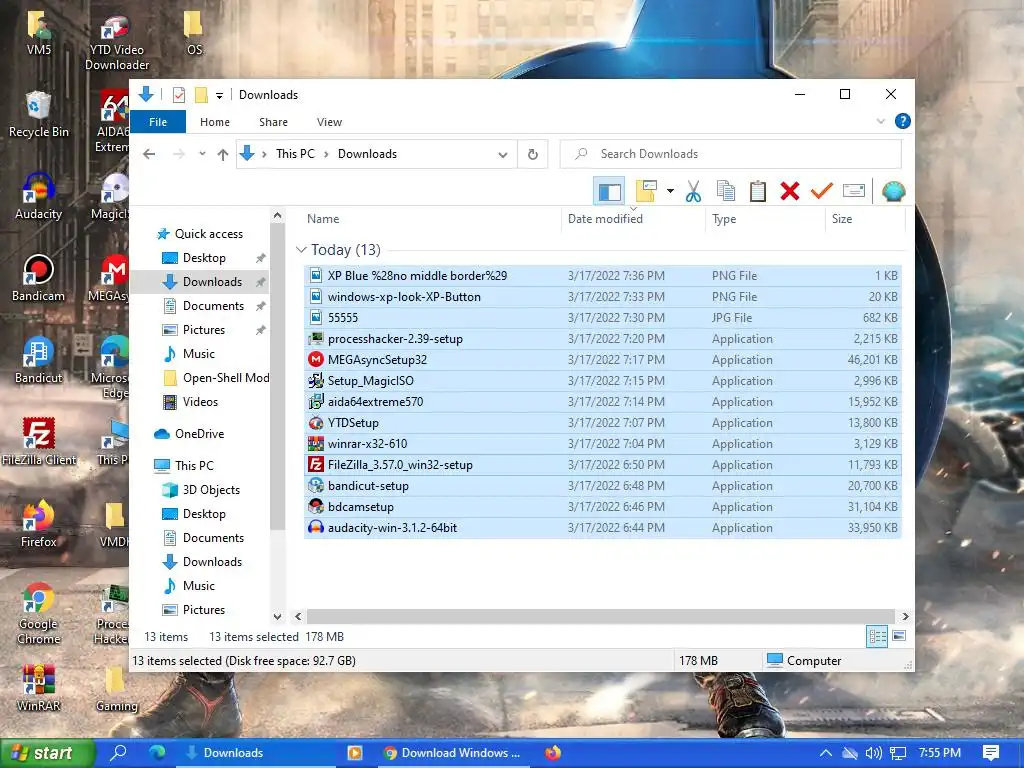Sort by the Size column header
The image size is (1024, 768).
click(x=865, y=219)
